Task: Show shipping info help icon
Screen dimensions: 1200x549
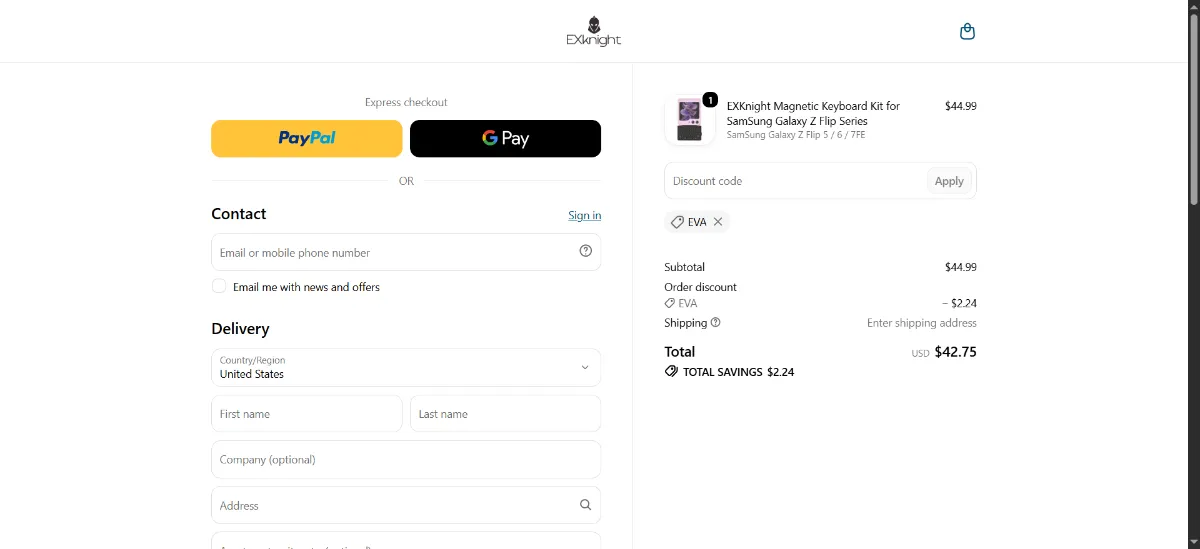Action: click(x=715, y=323)
